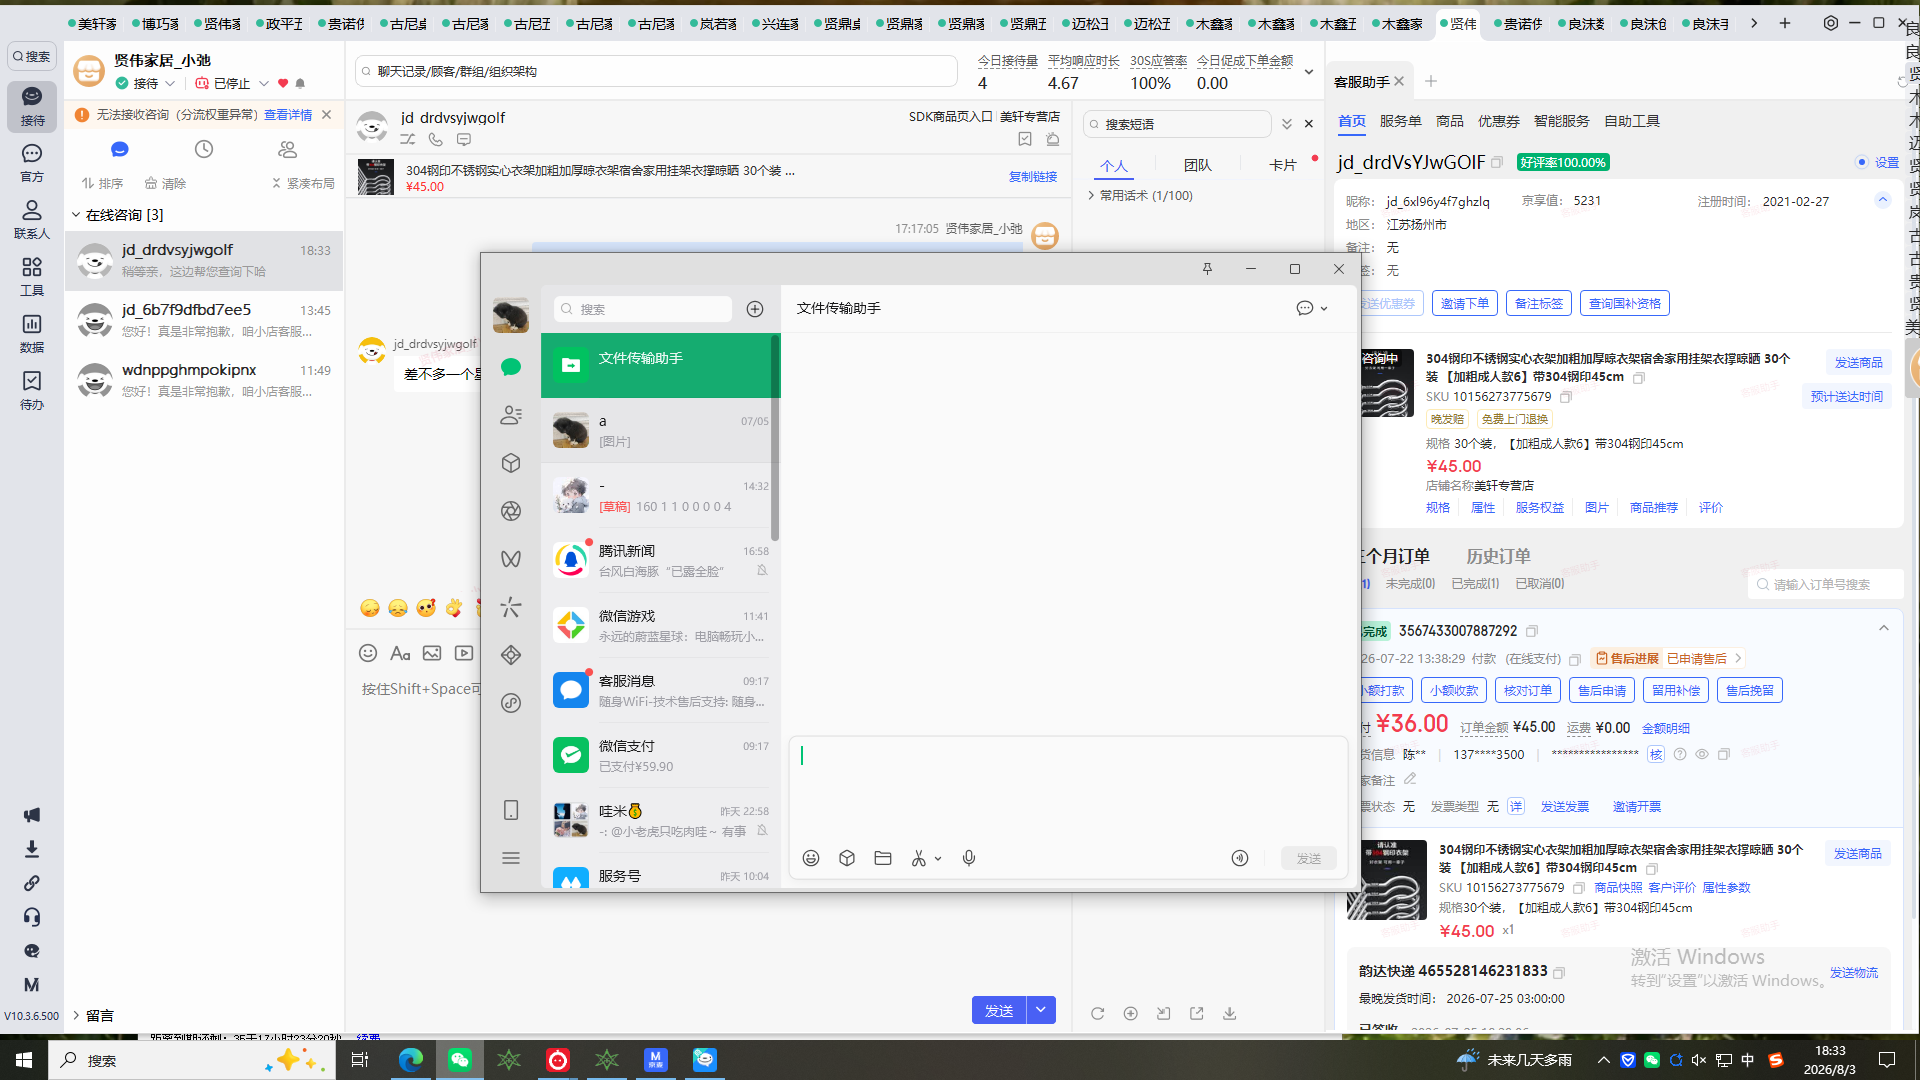Click the WeChat chat list scrollbar
The image size is (1920, 1080).
pyautogui.click(x=775, y=438)
